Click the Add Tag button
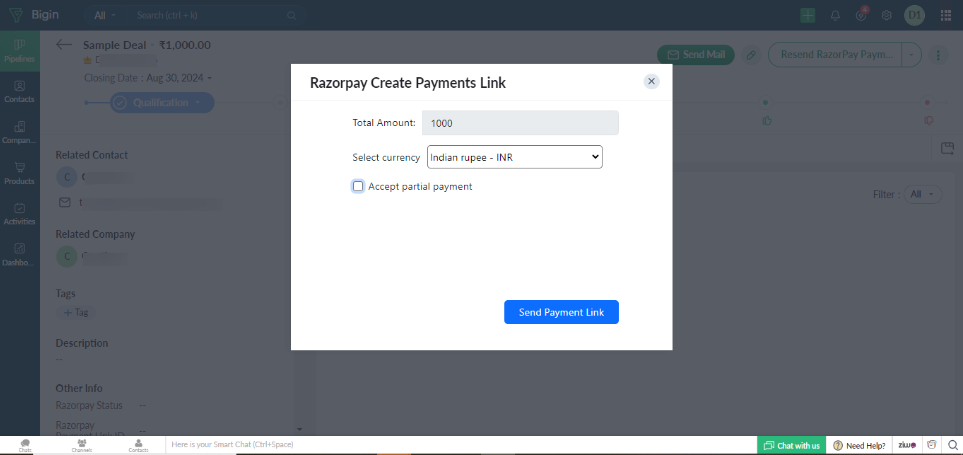This screenshot has width=963, height=455. (76, 313)
